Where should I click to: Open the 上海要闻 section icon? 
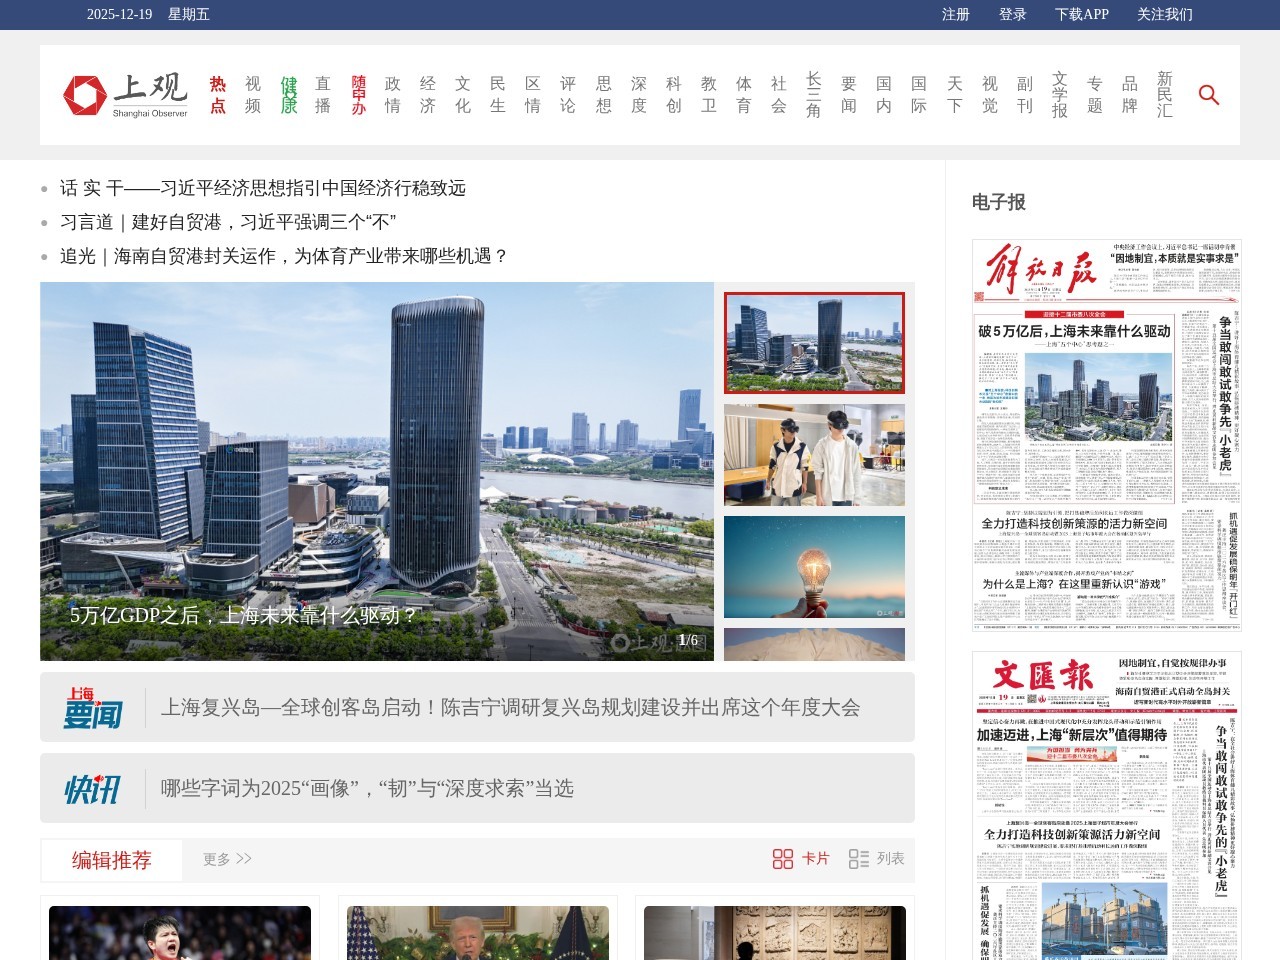click(x=93, y=707)
